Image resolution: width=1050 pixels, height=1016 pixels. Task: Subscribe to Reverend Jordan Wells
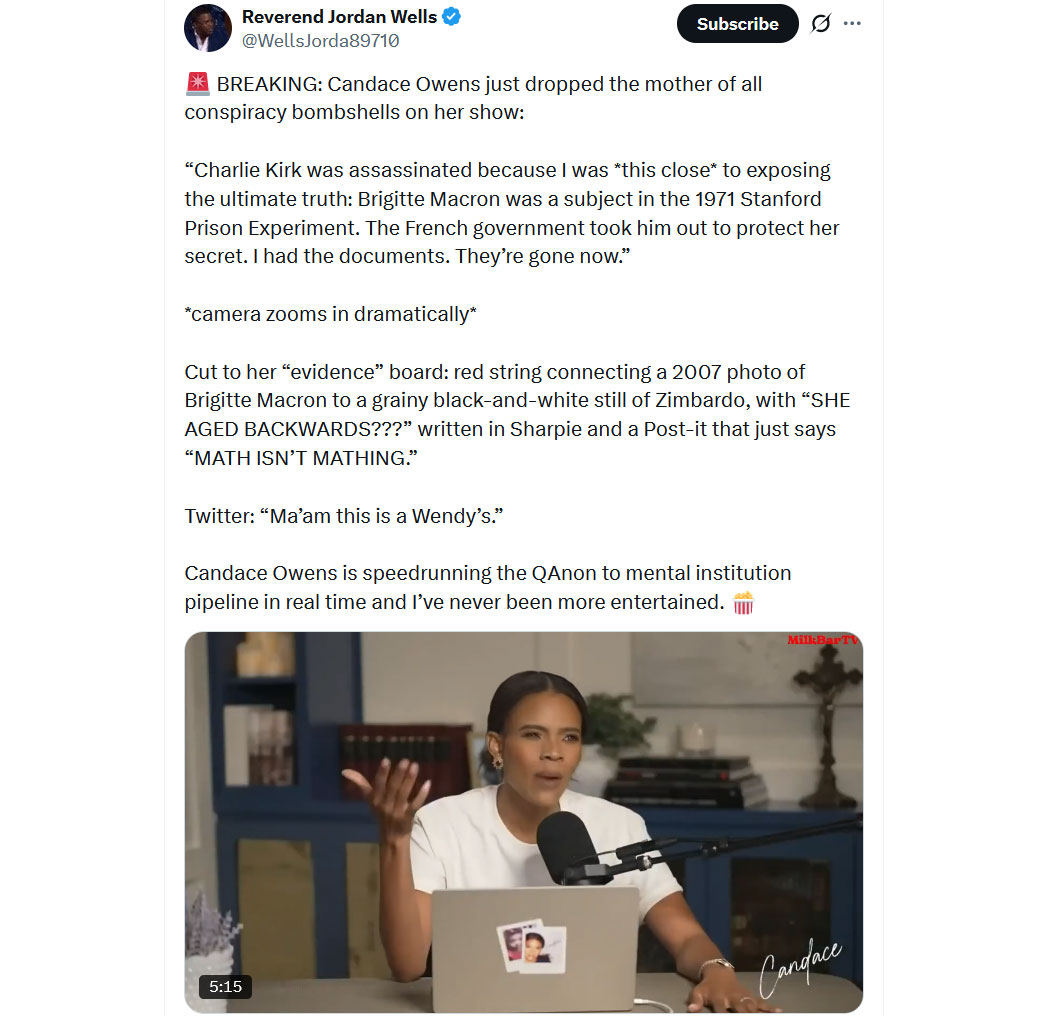click(x=737, y=24)
